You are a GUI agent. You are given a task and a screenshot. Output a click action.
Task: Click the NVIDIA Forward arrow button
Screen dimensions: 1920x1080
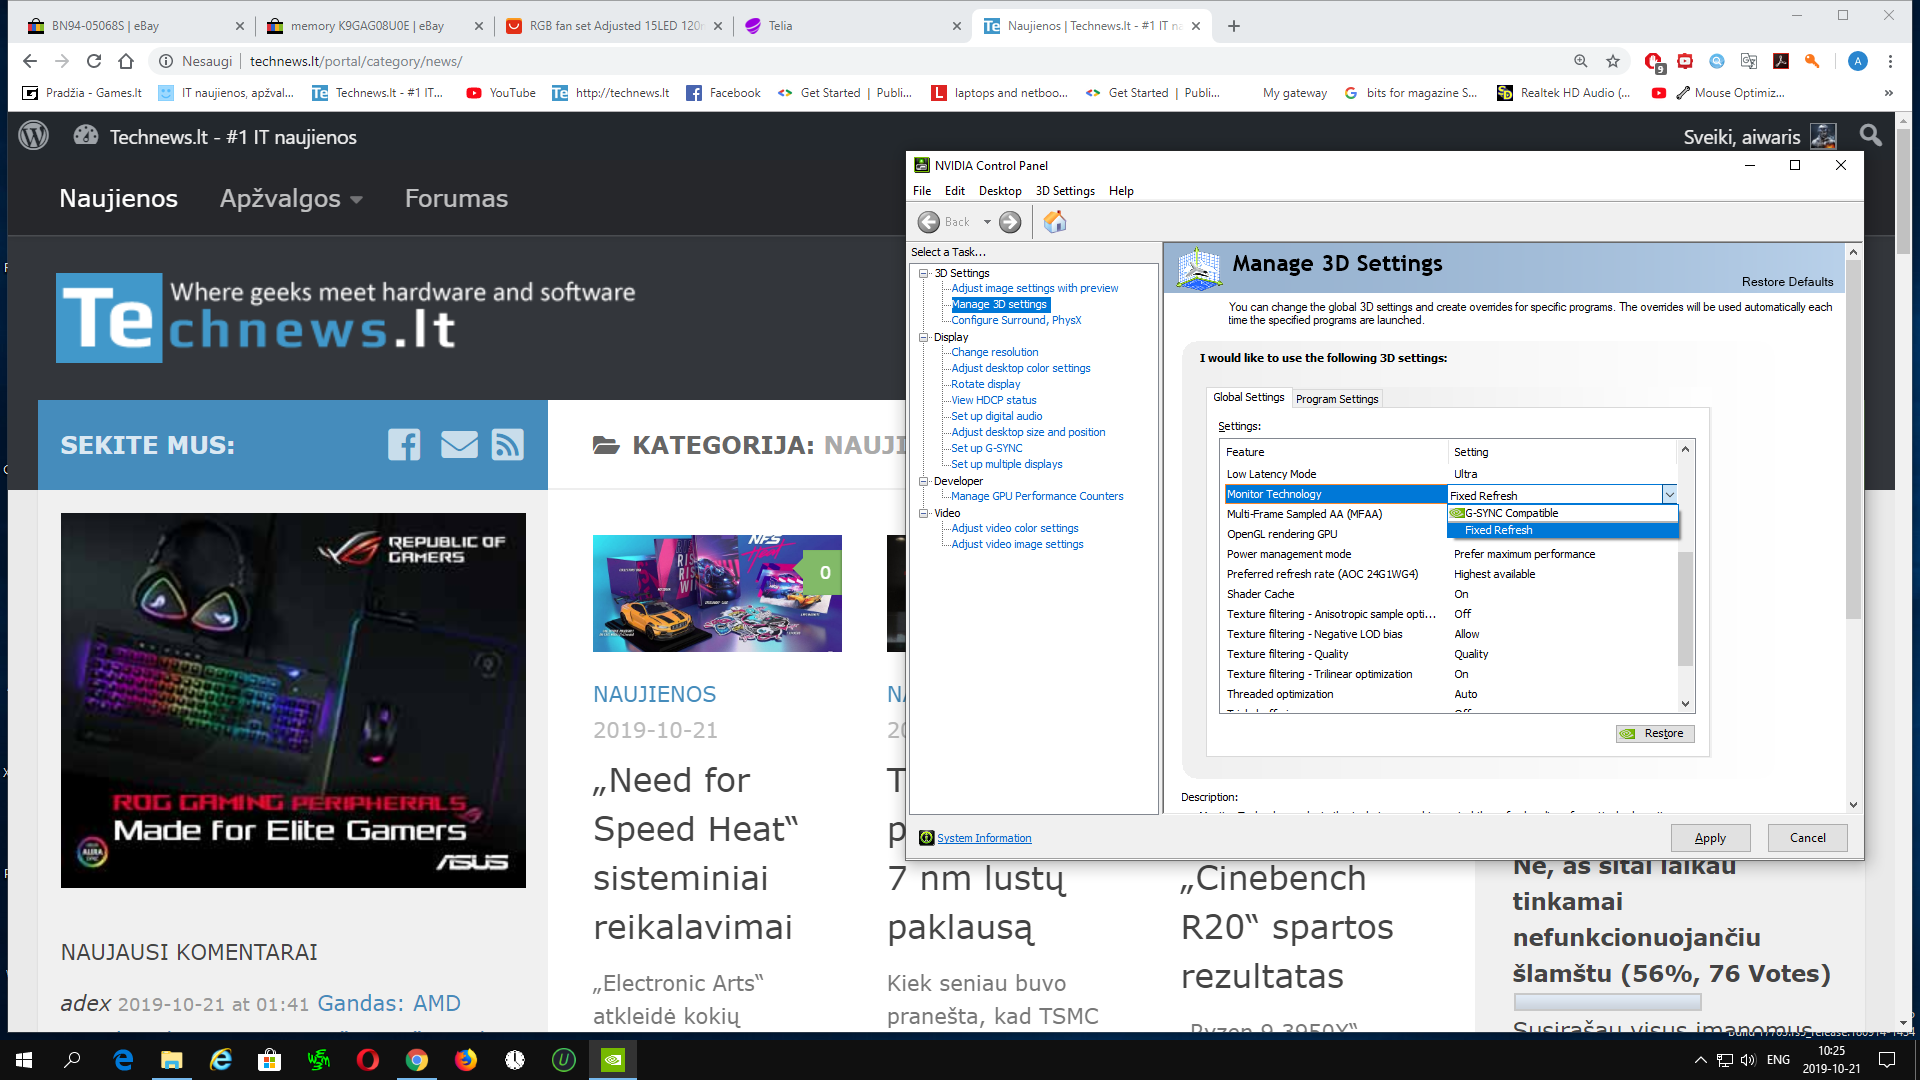pyautogui.click(x=1010, y=222)
